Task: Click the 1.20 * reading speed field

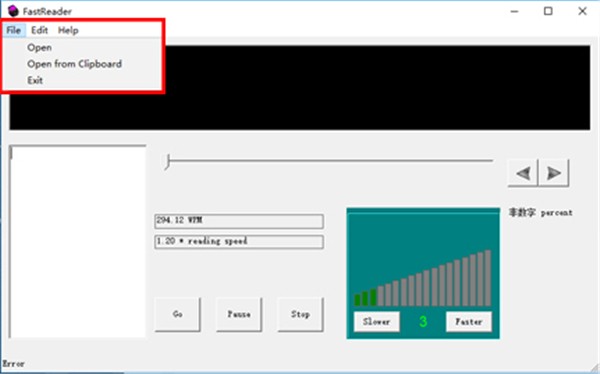Action: click(x=239, y=242)
